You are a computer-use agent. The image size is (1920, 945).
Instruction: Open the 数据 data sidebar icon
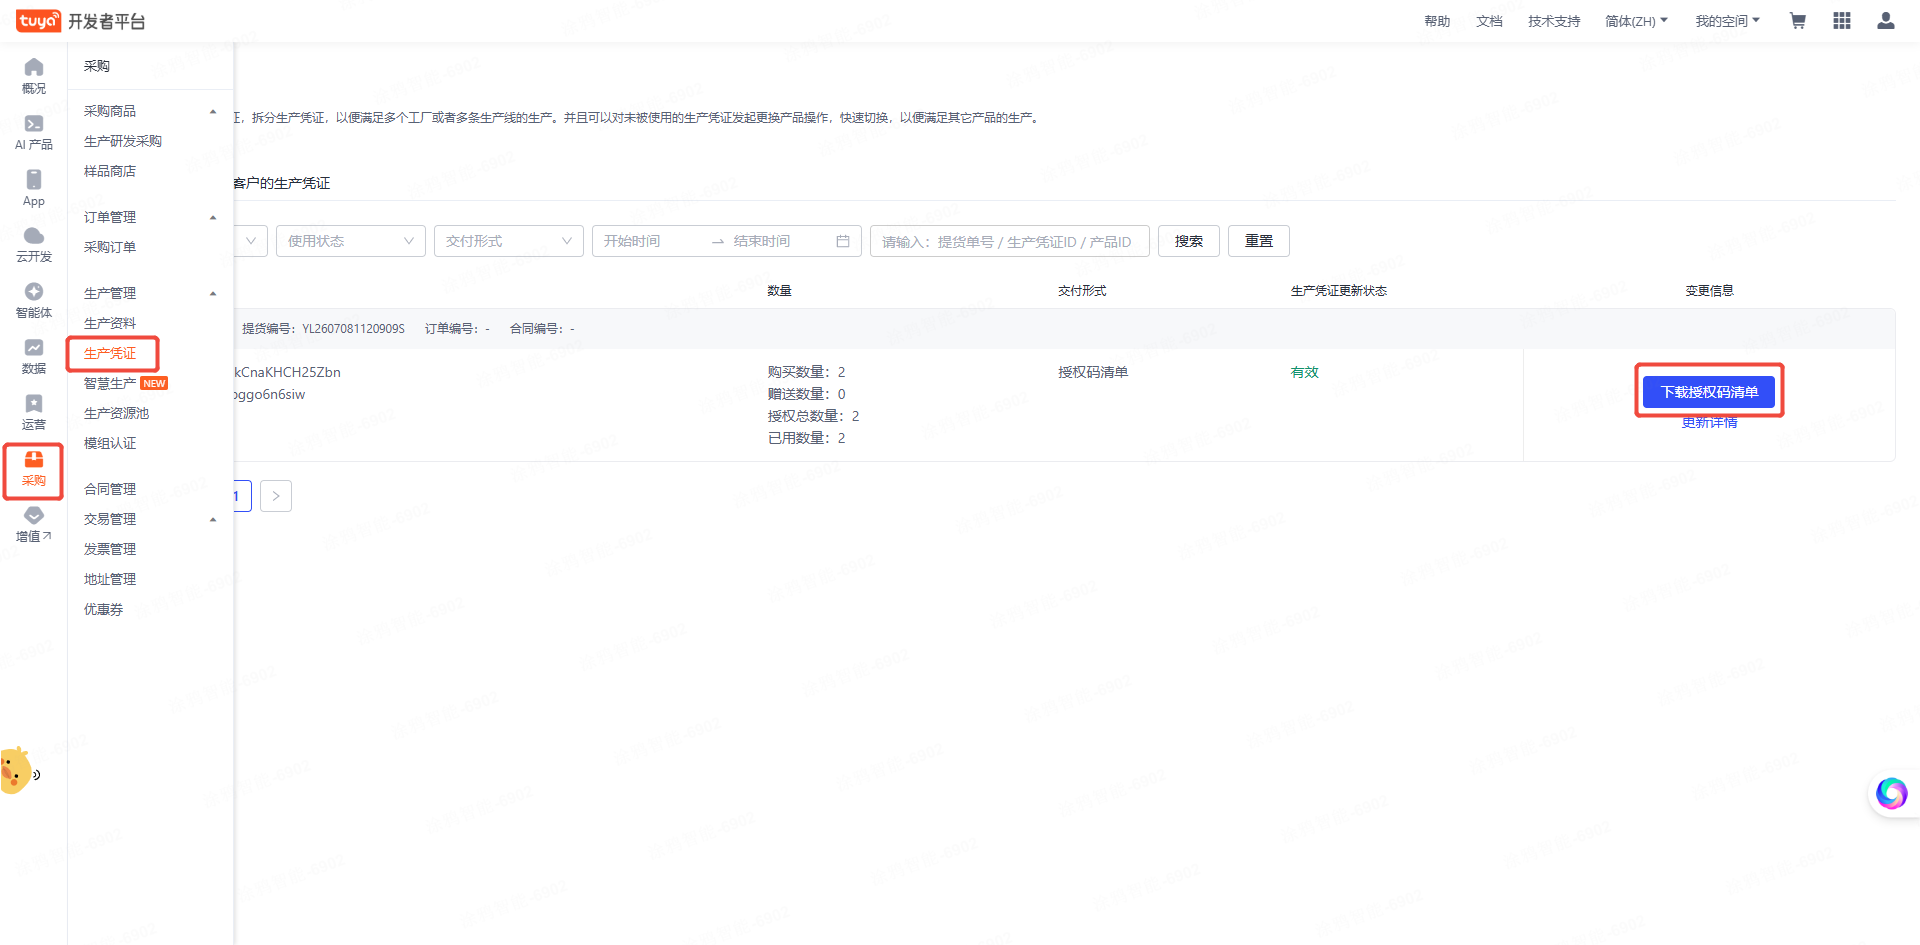pyautogui.click(x=34, y=356)
